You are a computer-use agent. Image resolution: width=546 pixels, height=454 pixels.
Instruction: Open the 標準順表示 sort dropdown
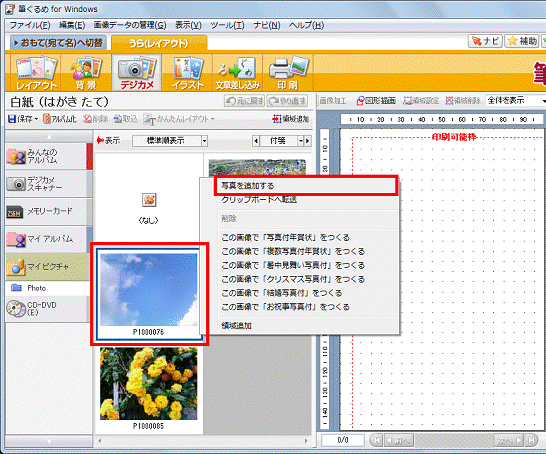coord(170,141)
